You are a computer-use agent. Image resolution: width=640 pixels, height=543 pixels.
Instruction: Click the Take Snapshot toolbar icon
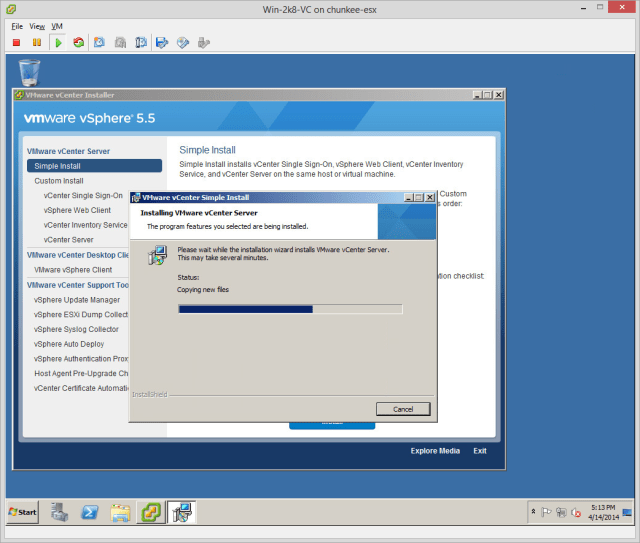(x=99, y=42)
